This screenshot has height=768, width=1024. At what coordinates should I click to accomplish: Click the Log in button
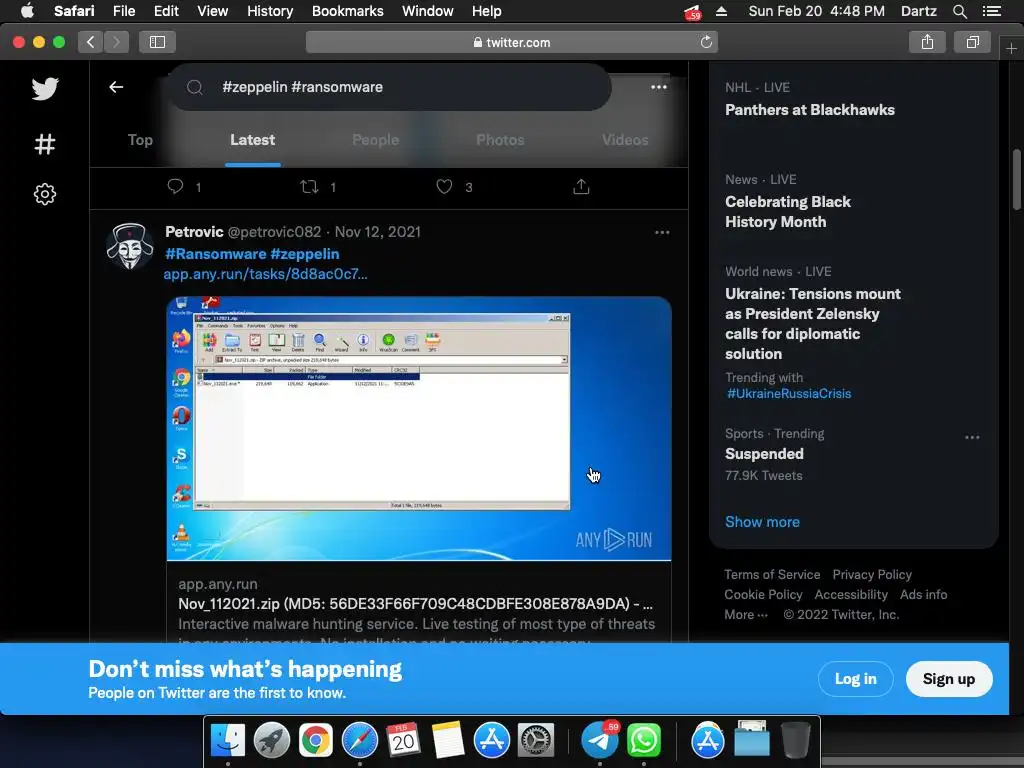856,679
